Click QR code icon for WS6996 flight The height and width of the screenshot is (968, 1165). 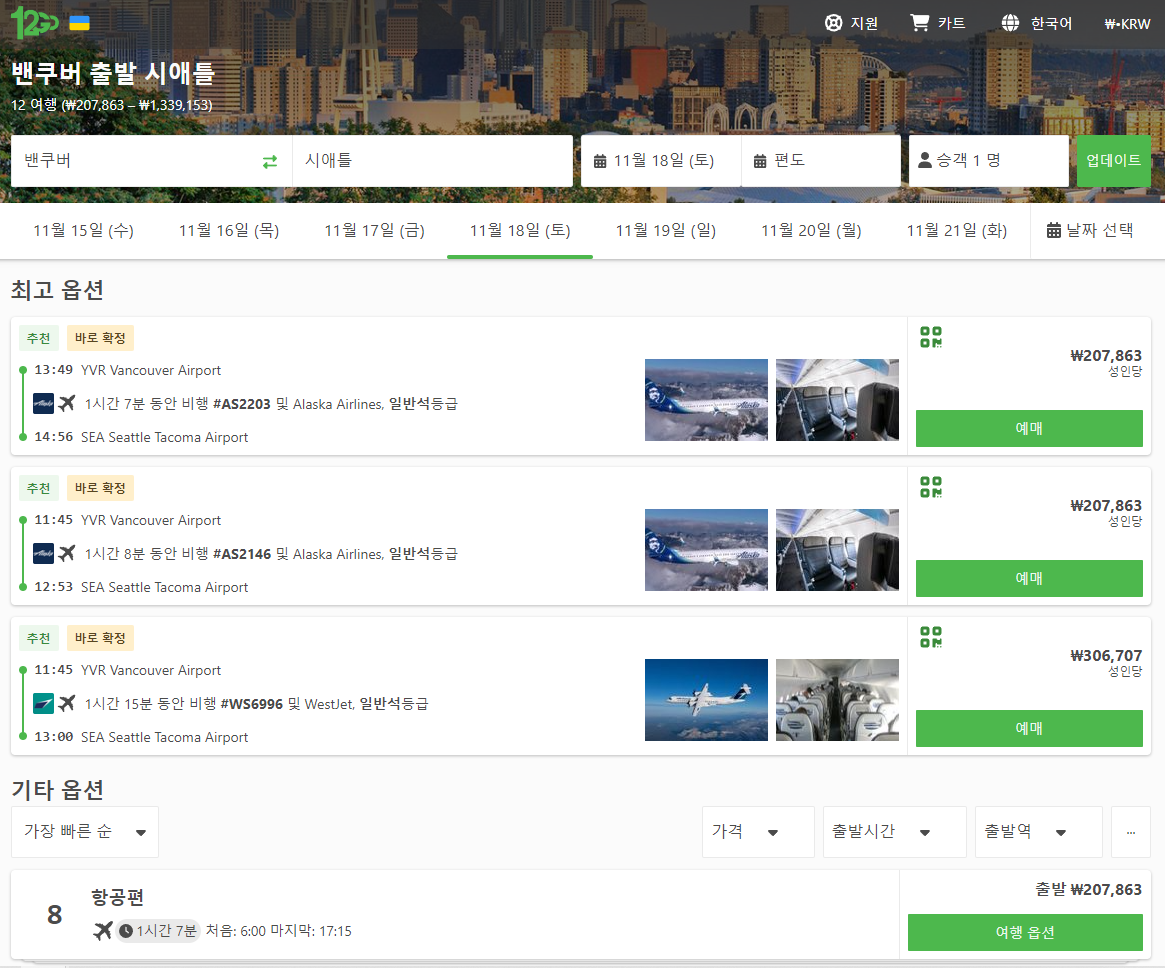tap(931, 637)
